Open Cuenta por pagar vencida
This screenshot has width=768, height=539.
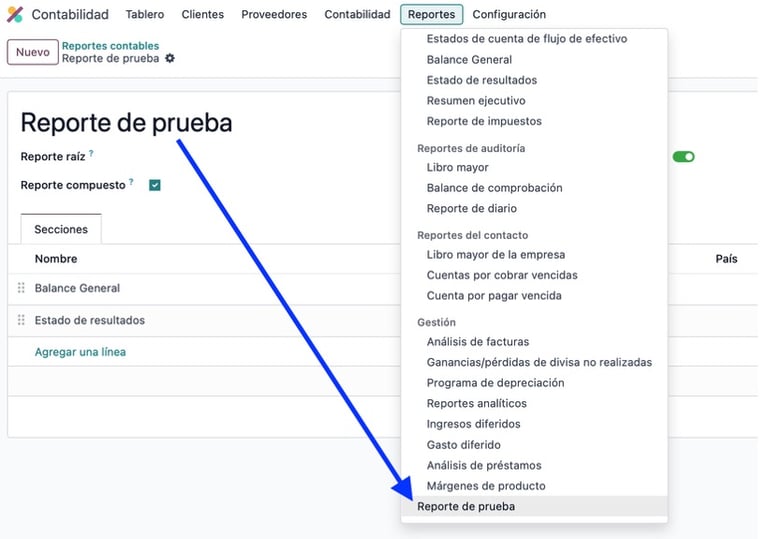(x=494, y=295)
